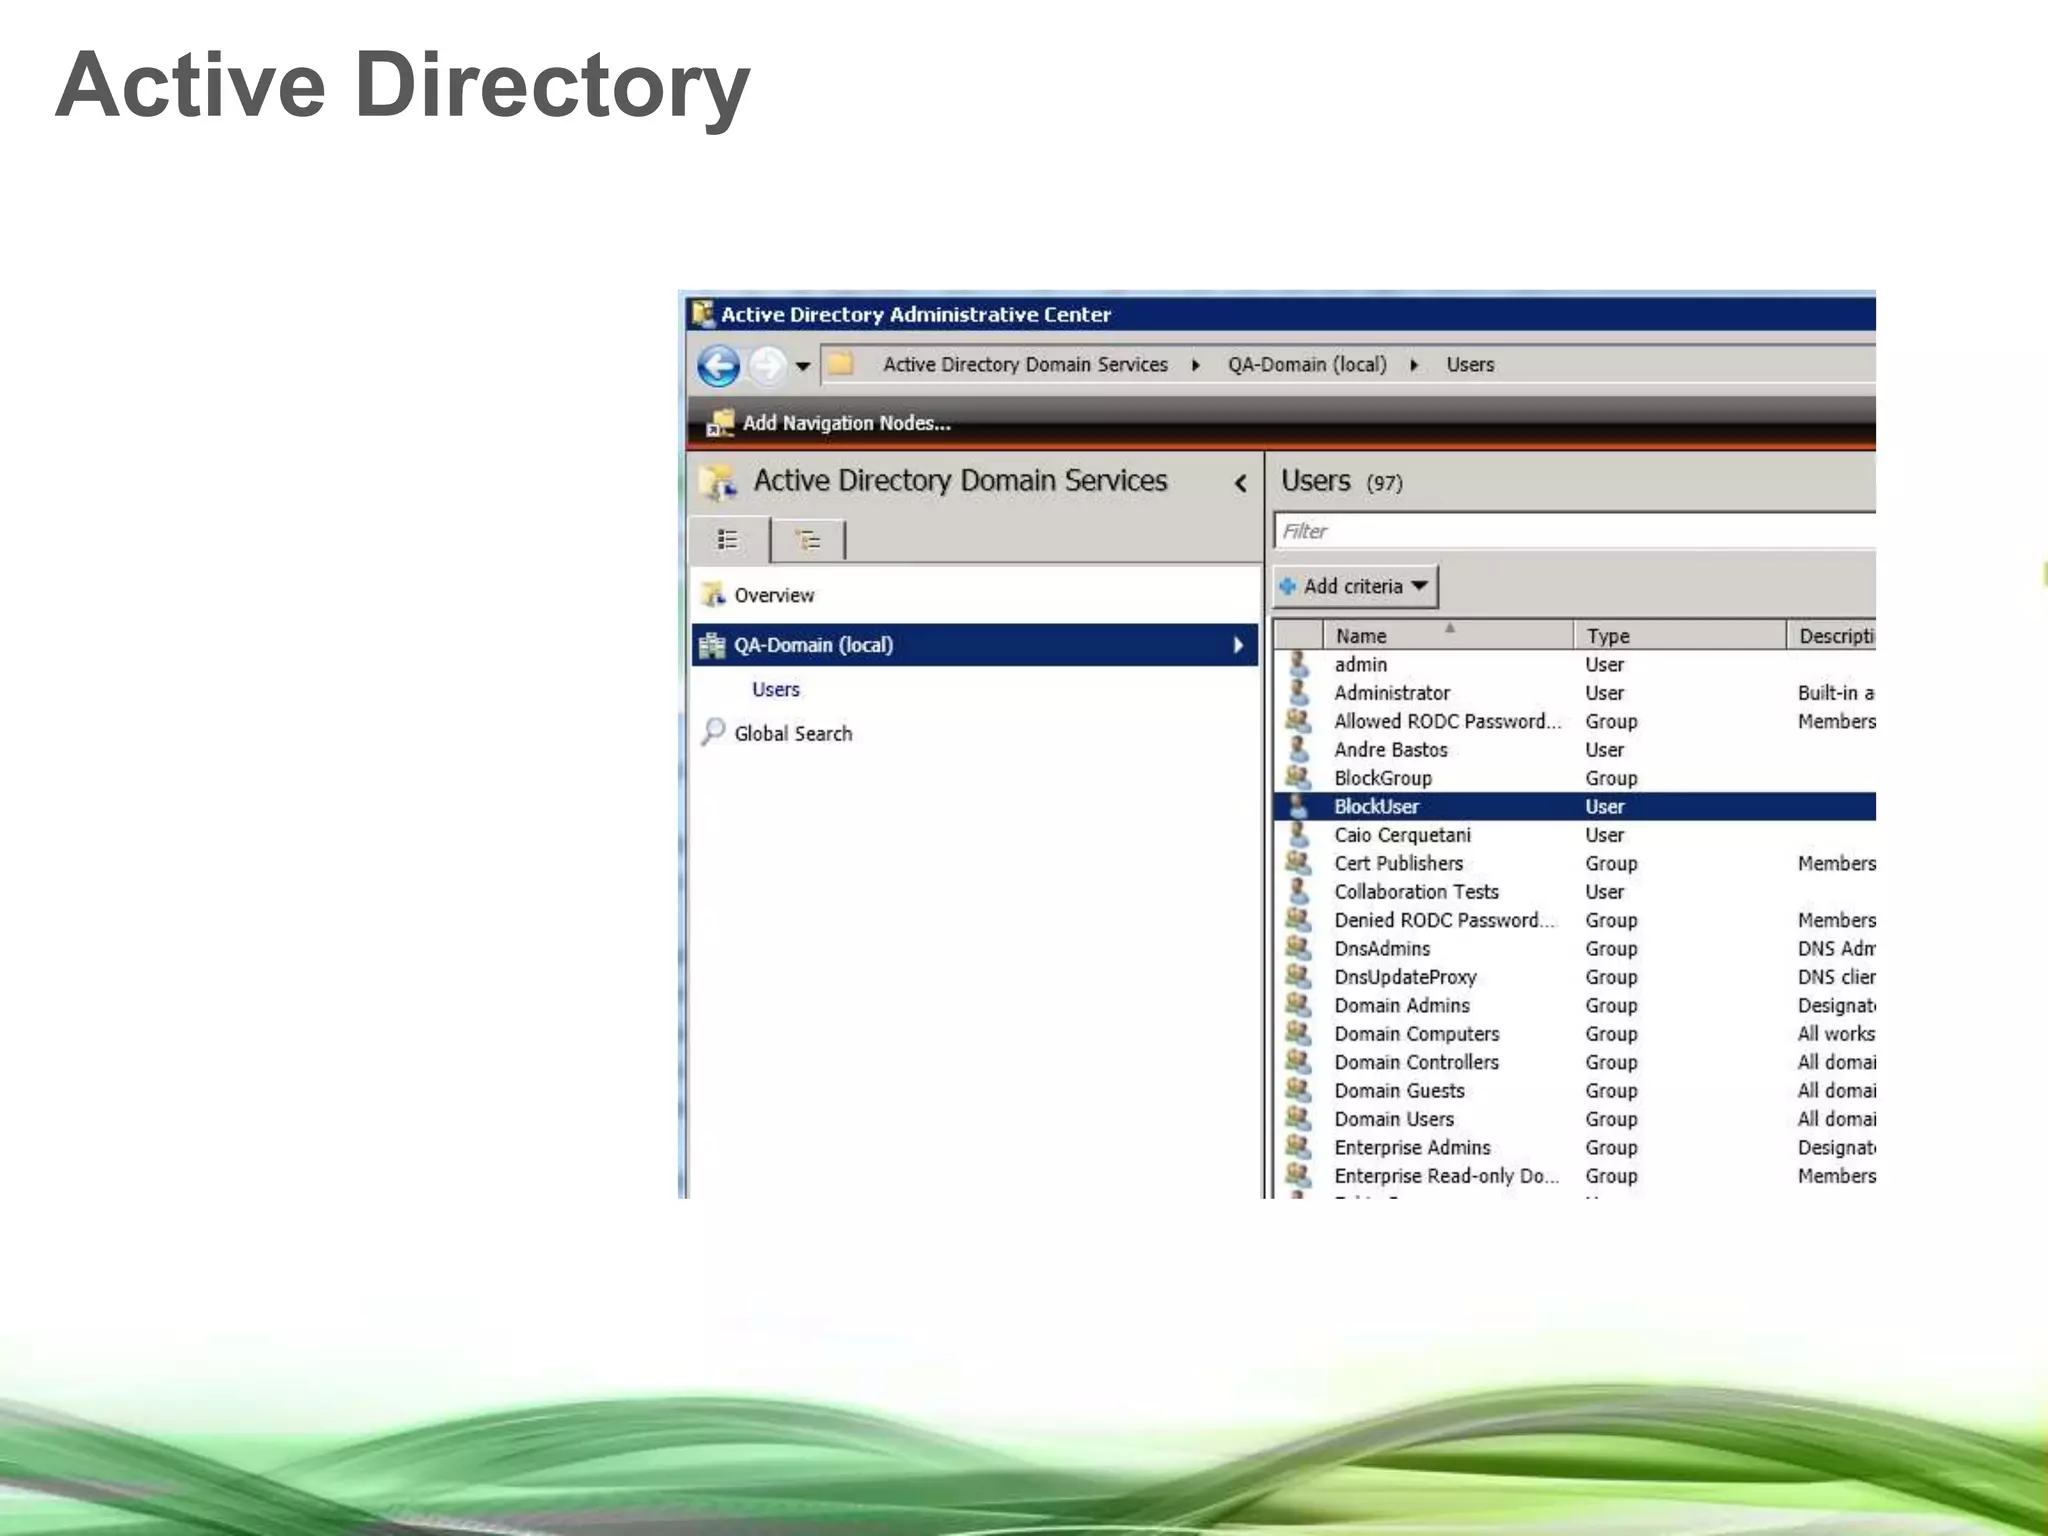Click the greyed Forward navigation arrow
This screenshot has height=1536, width=2048.
coord(767,366)
